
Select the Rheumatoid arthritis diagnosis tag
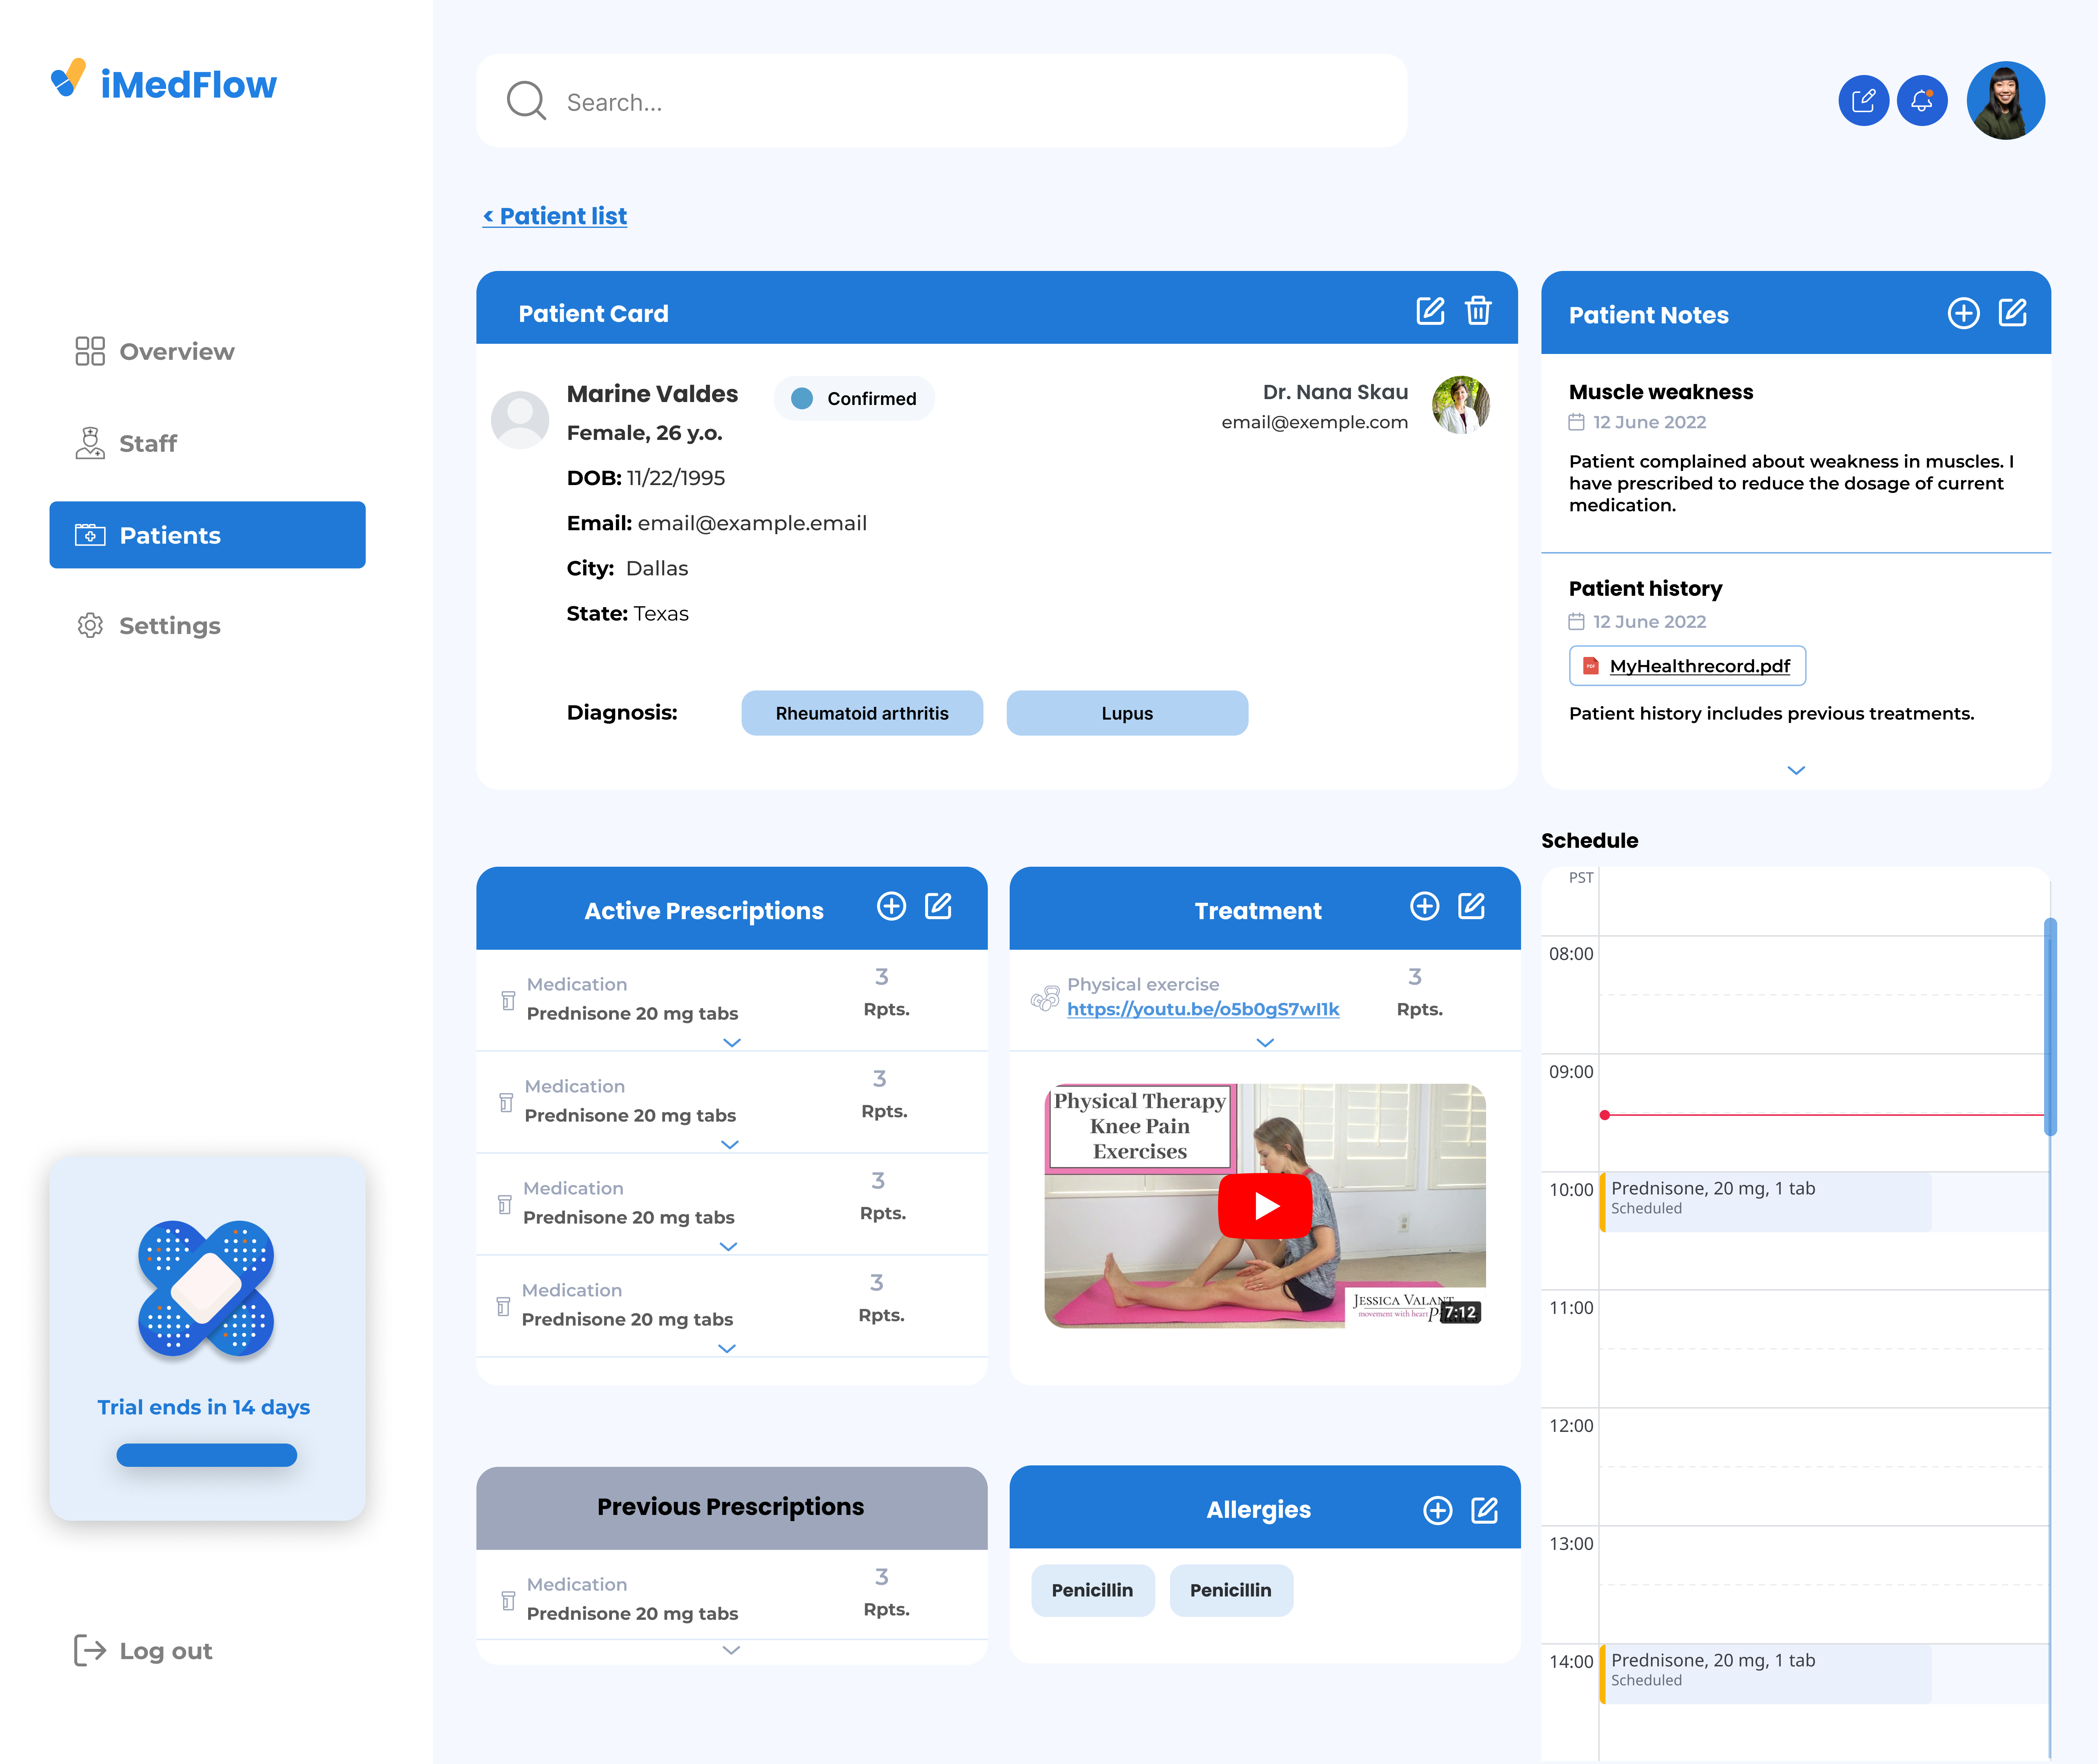point(862,713)
